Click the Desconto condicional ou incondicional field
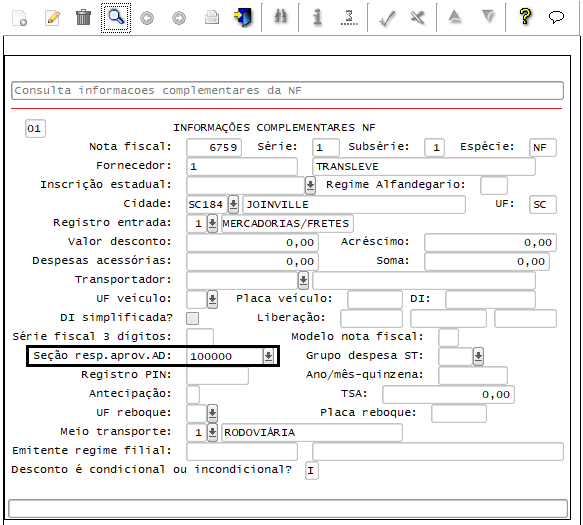 [x=312, y=470]
